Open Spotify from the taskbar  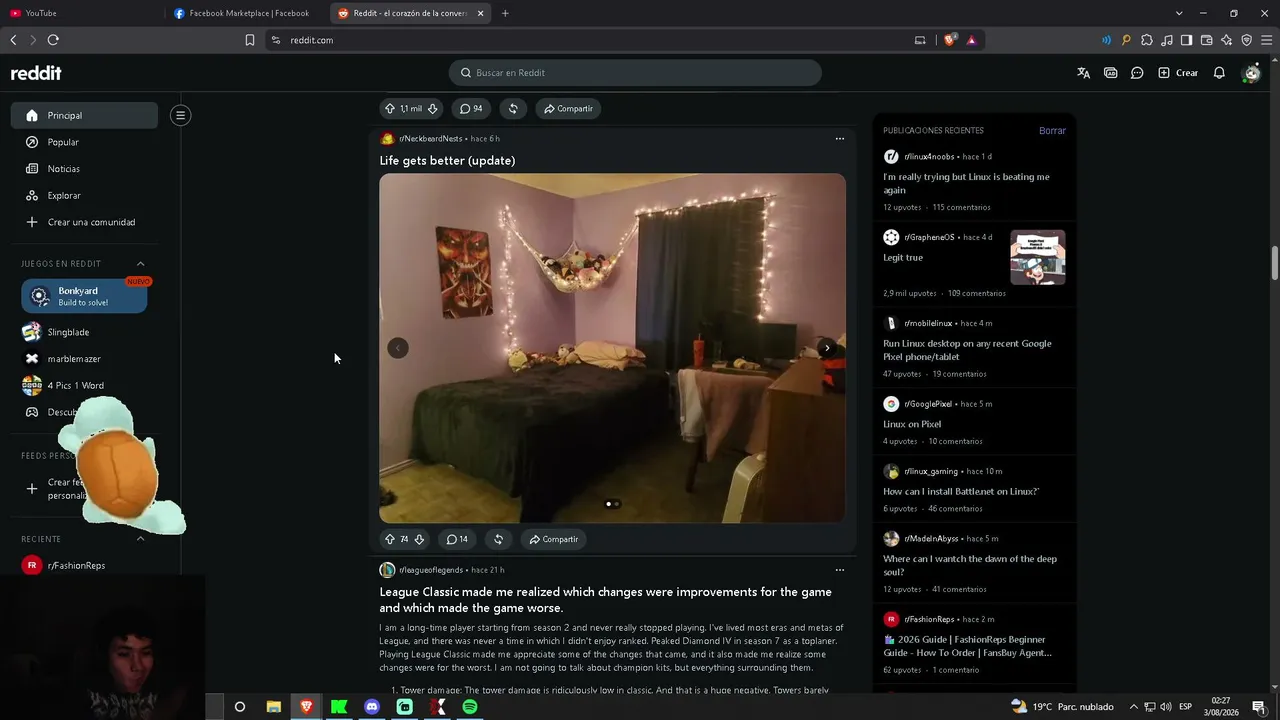pyautogui.click(x=470, y=707)
